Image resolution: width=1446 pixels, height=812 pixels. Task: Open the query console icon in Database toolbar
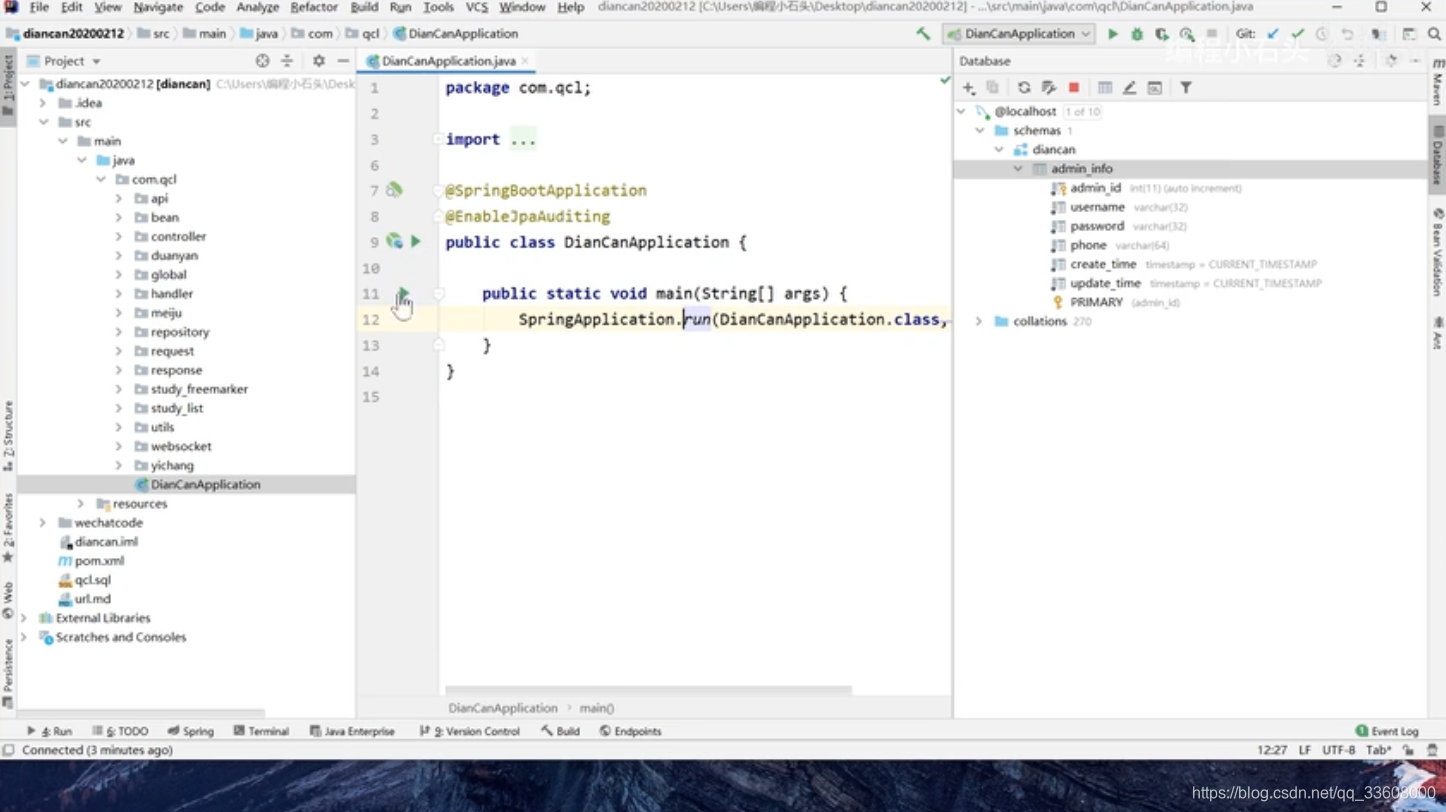click(x=1154, y=88)
